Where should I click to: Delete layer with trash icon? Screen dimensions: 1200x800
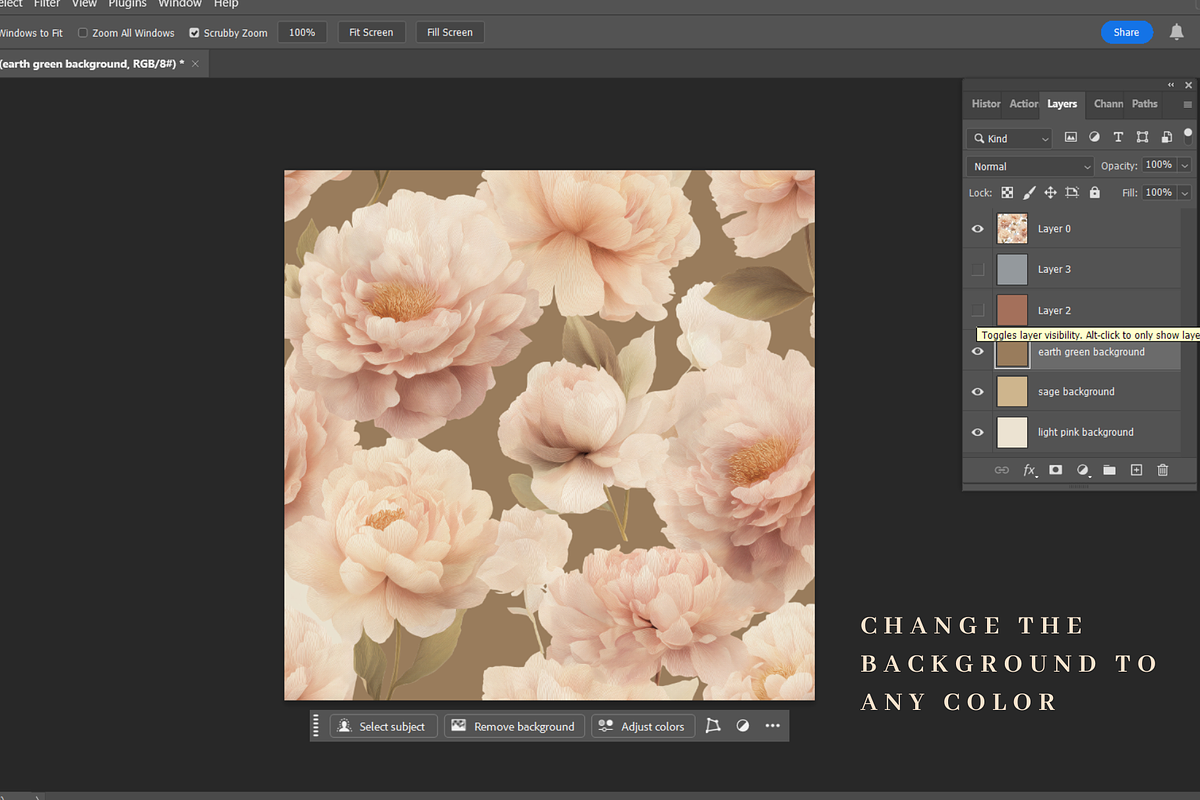[x=1163, y=470]
